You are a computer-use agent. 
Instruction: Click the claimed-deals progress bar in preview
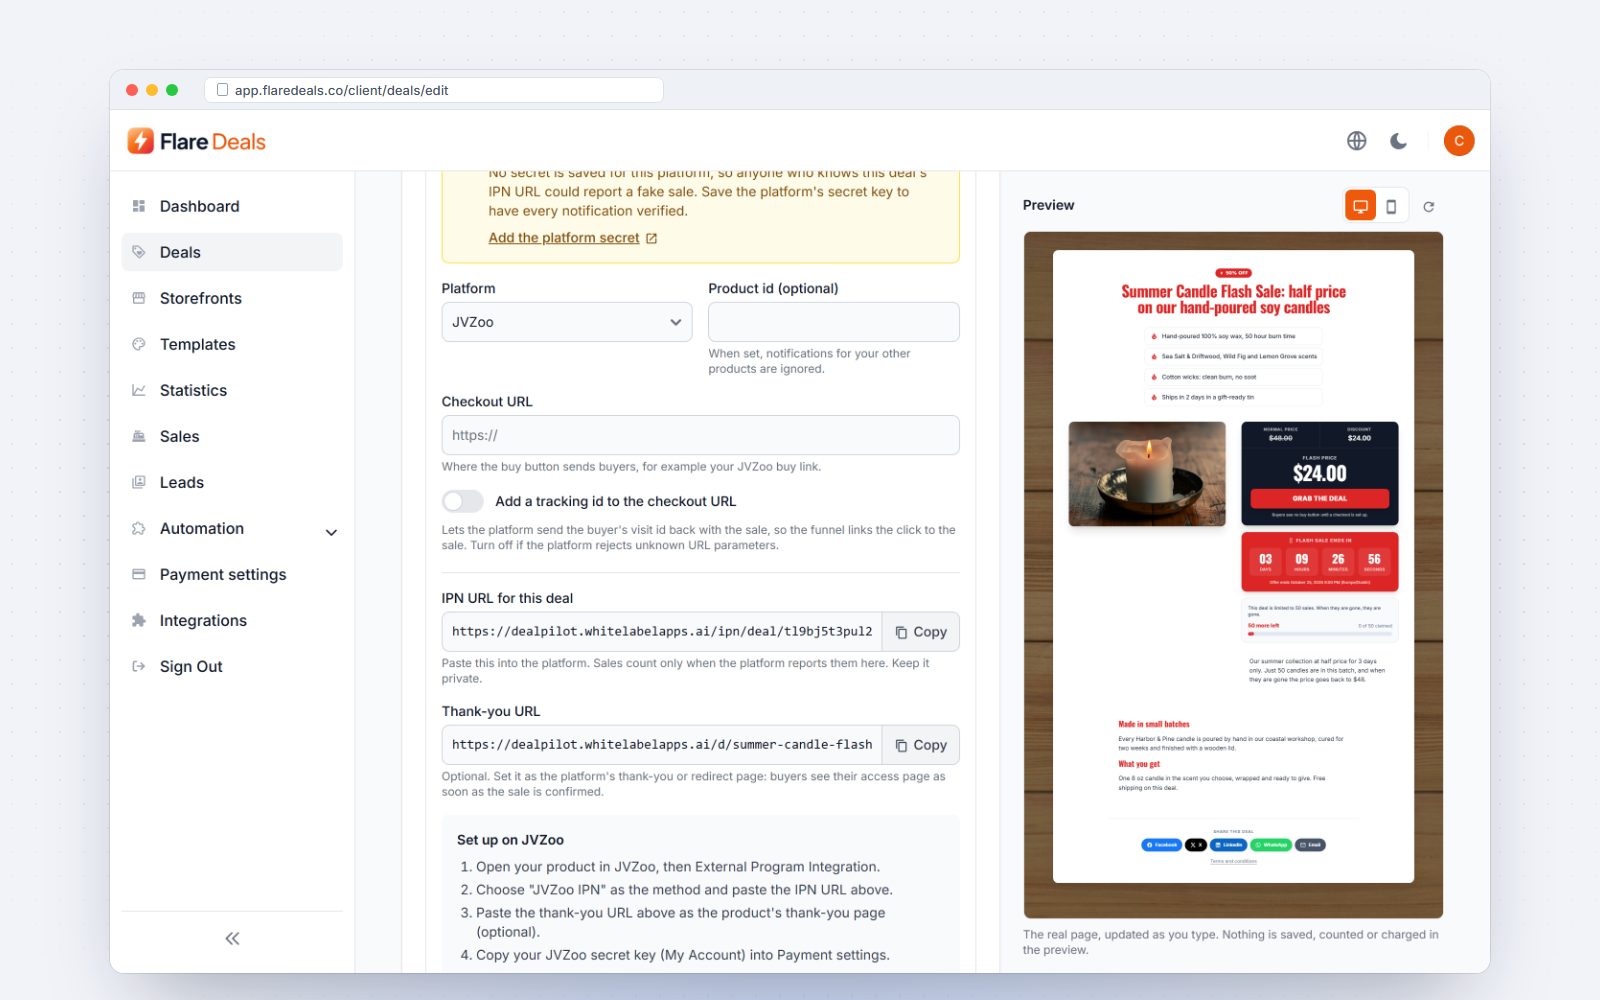(x=1319, y=633)
